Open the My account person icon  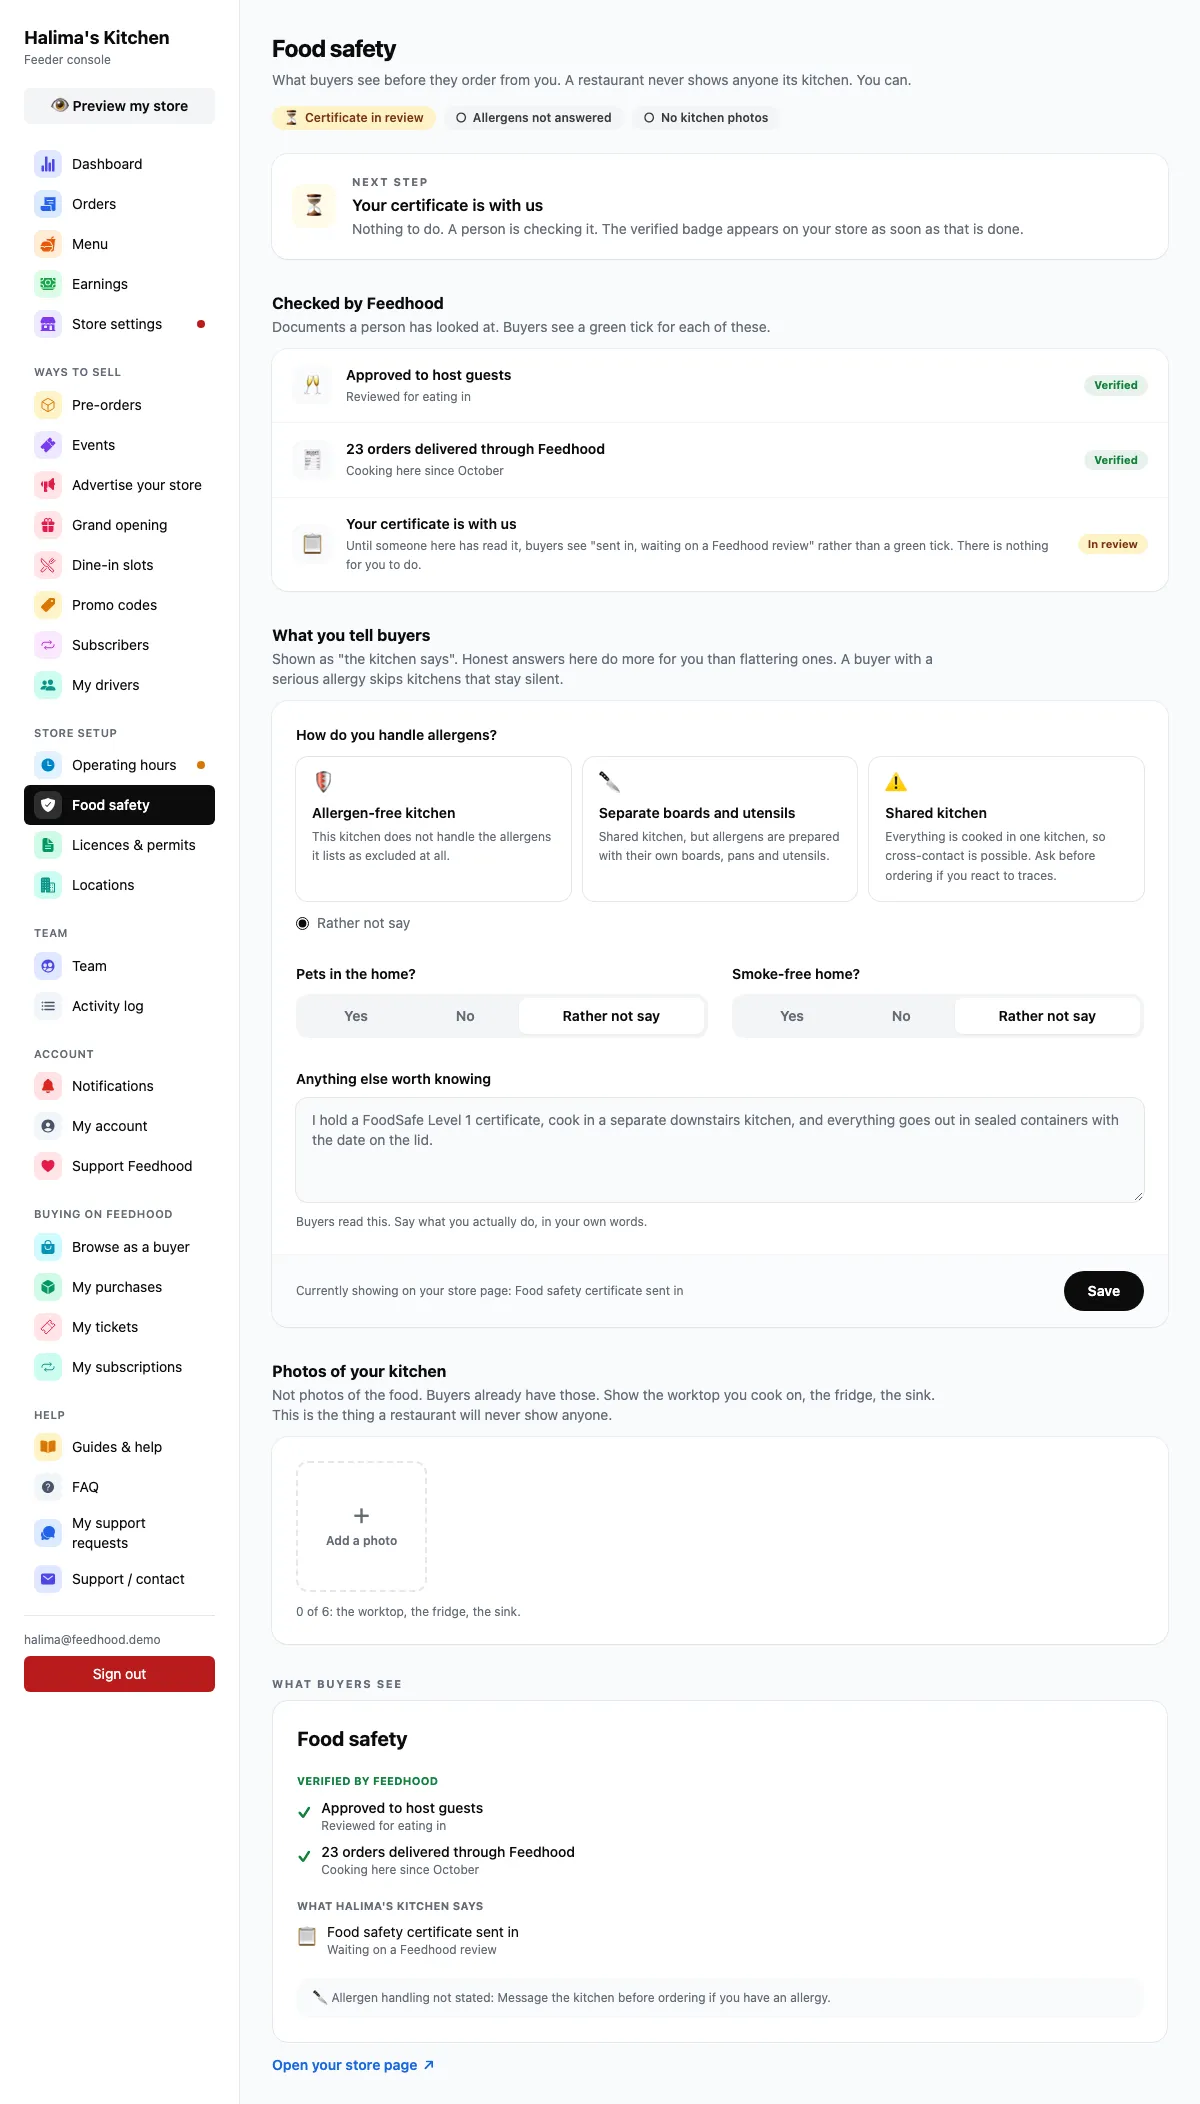48,1126
